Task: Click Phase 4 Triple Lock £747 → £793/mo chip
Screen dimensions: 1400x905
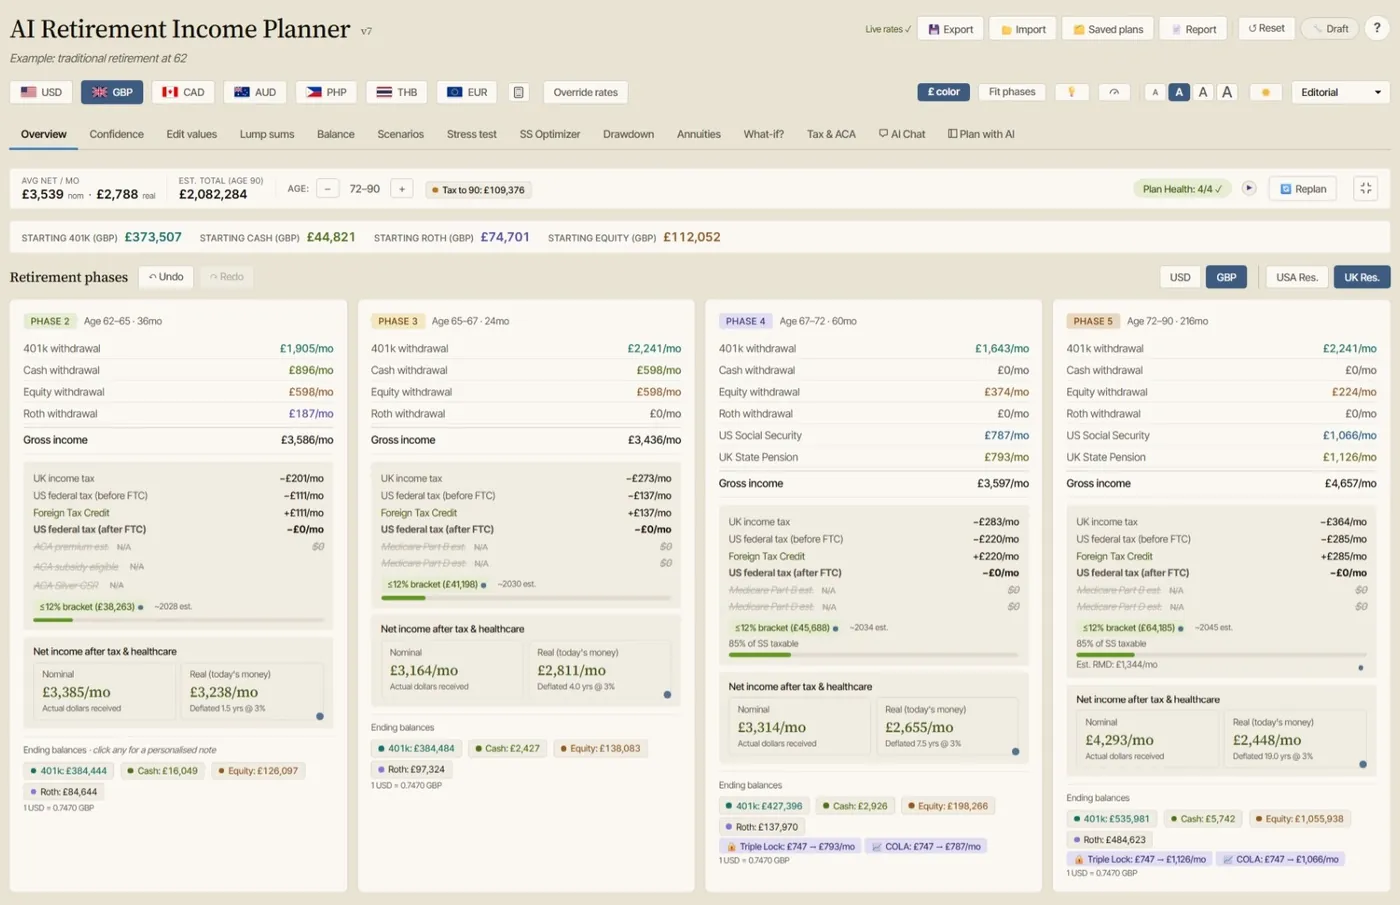Action: (790, 846)
